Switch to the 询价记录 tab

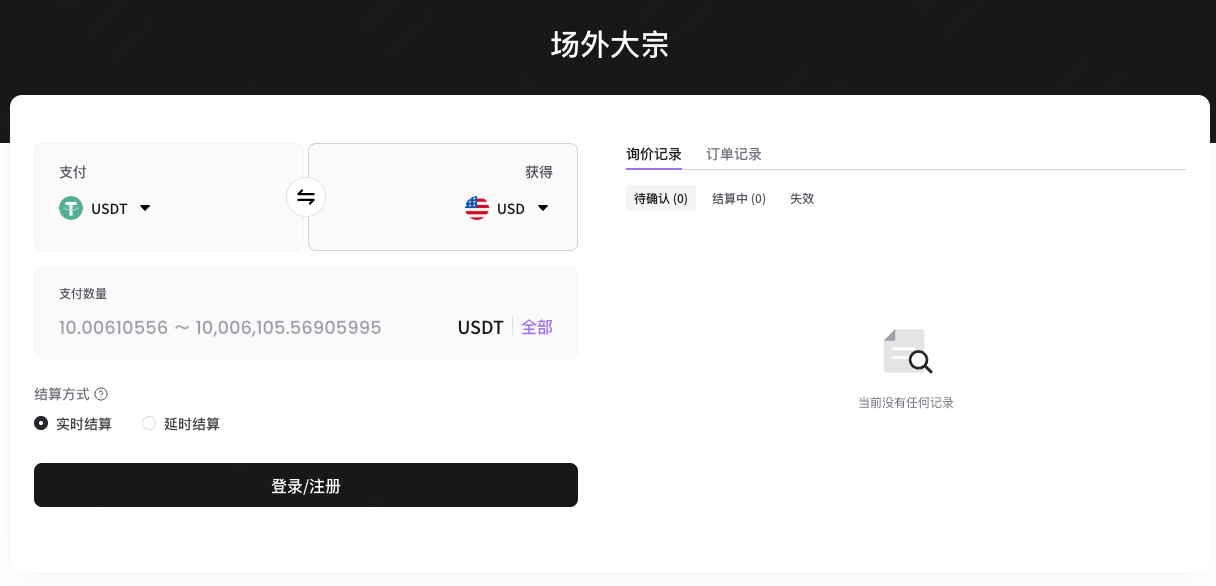(x=654, y=154)
